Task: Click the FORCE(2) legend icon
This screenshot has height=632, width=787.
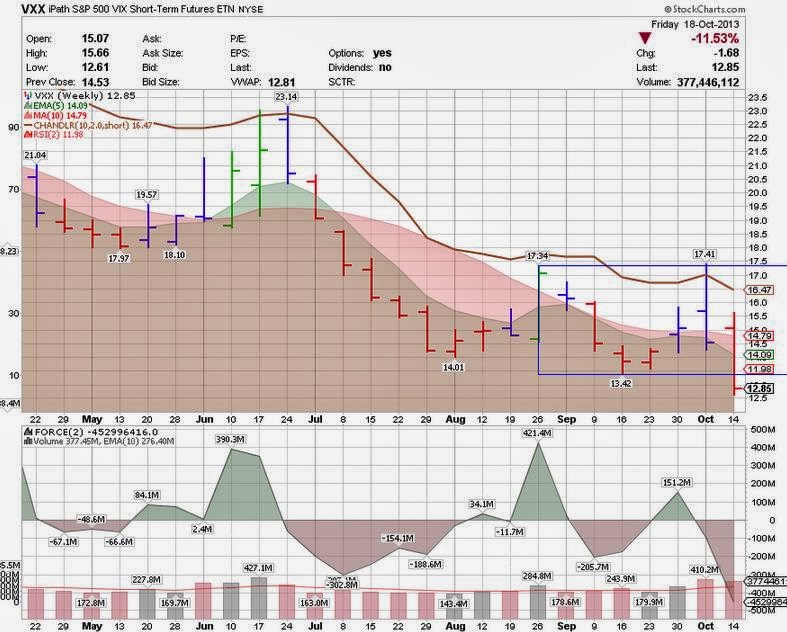Action: point(28,432)
